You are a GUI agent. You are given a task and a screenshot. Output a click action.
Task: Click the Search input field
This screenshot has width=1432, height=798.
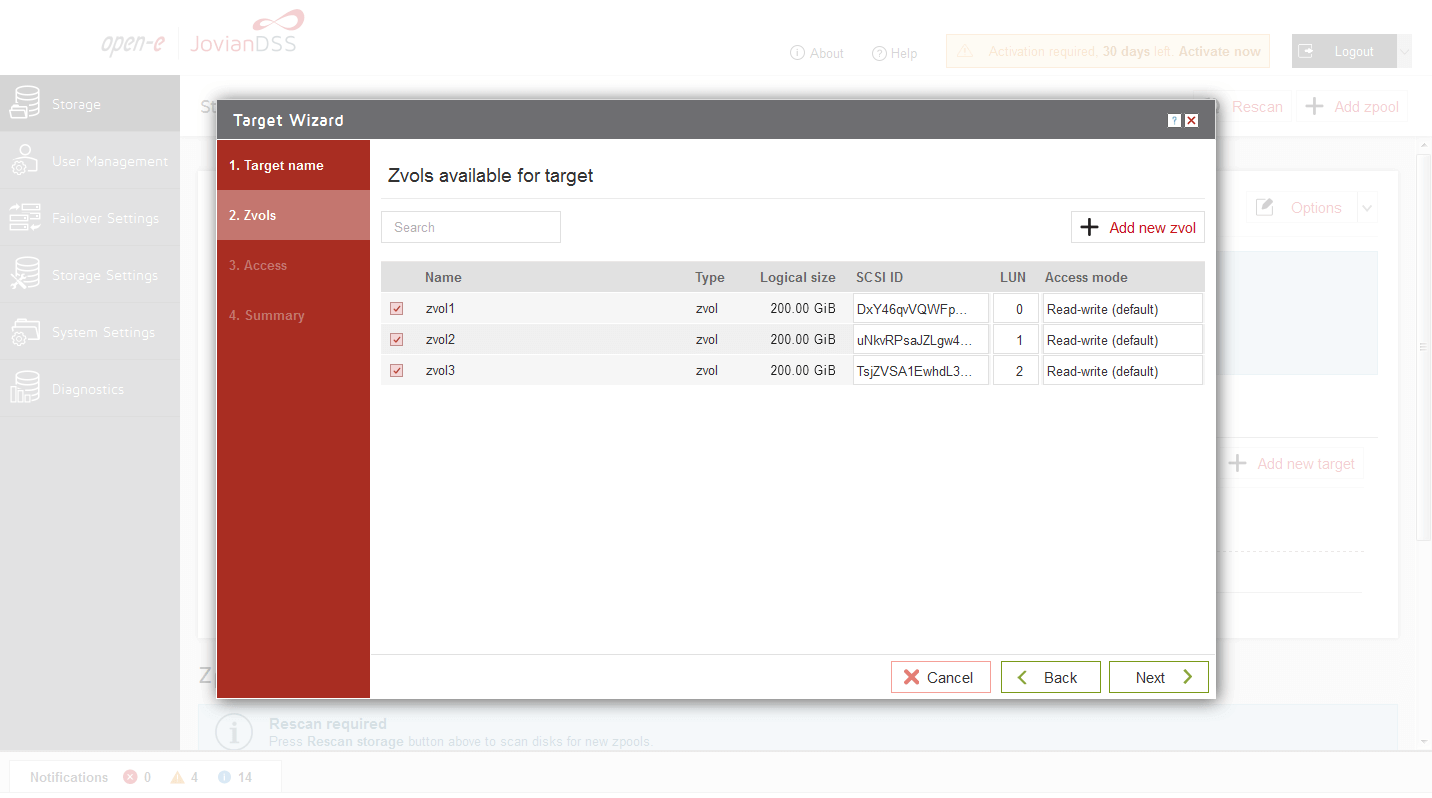[x=471, y=227]
